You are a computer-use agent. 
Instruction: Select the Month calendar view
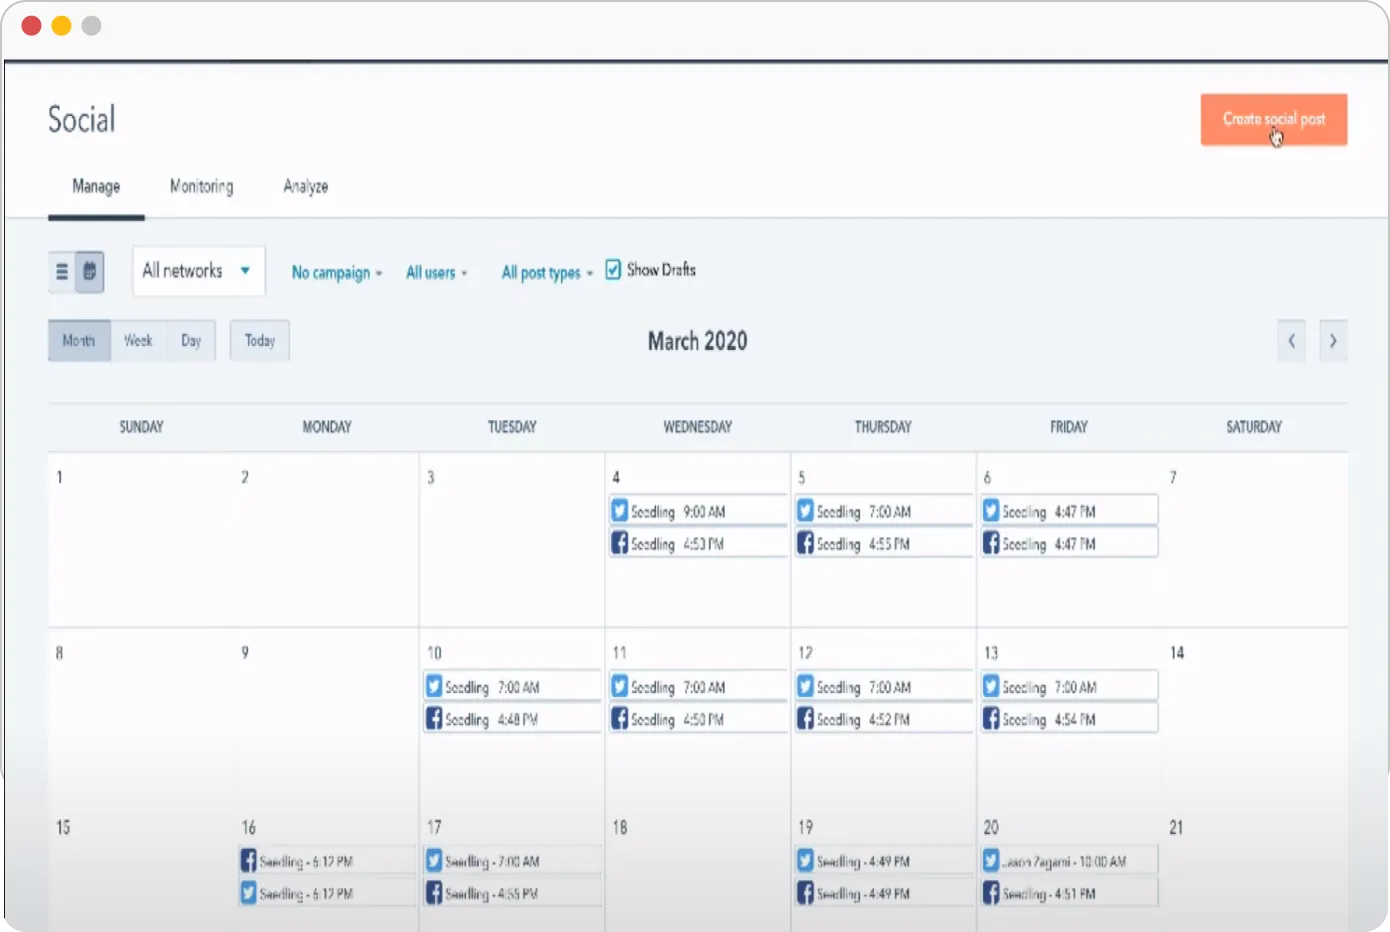click(79, 341)
